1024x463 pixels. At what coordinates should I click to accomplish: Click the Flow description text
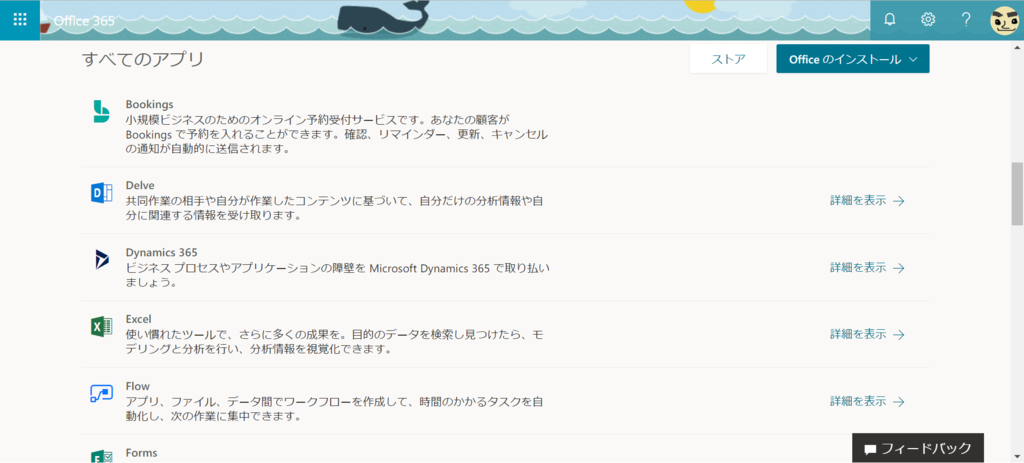pos(334,407)
